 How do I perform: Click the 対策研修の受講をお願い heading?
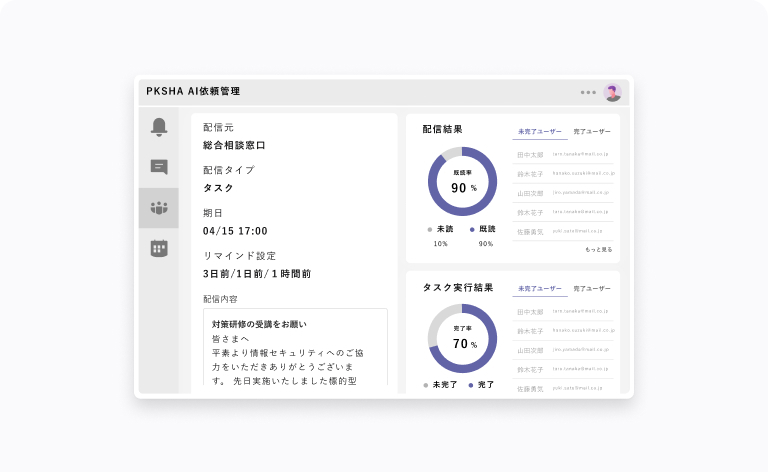pyautogui.click(x=259, y=324)
